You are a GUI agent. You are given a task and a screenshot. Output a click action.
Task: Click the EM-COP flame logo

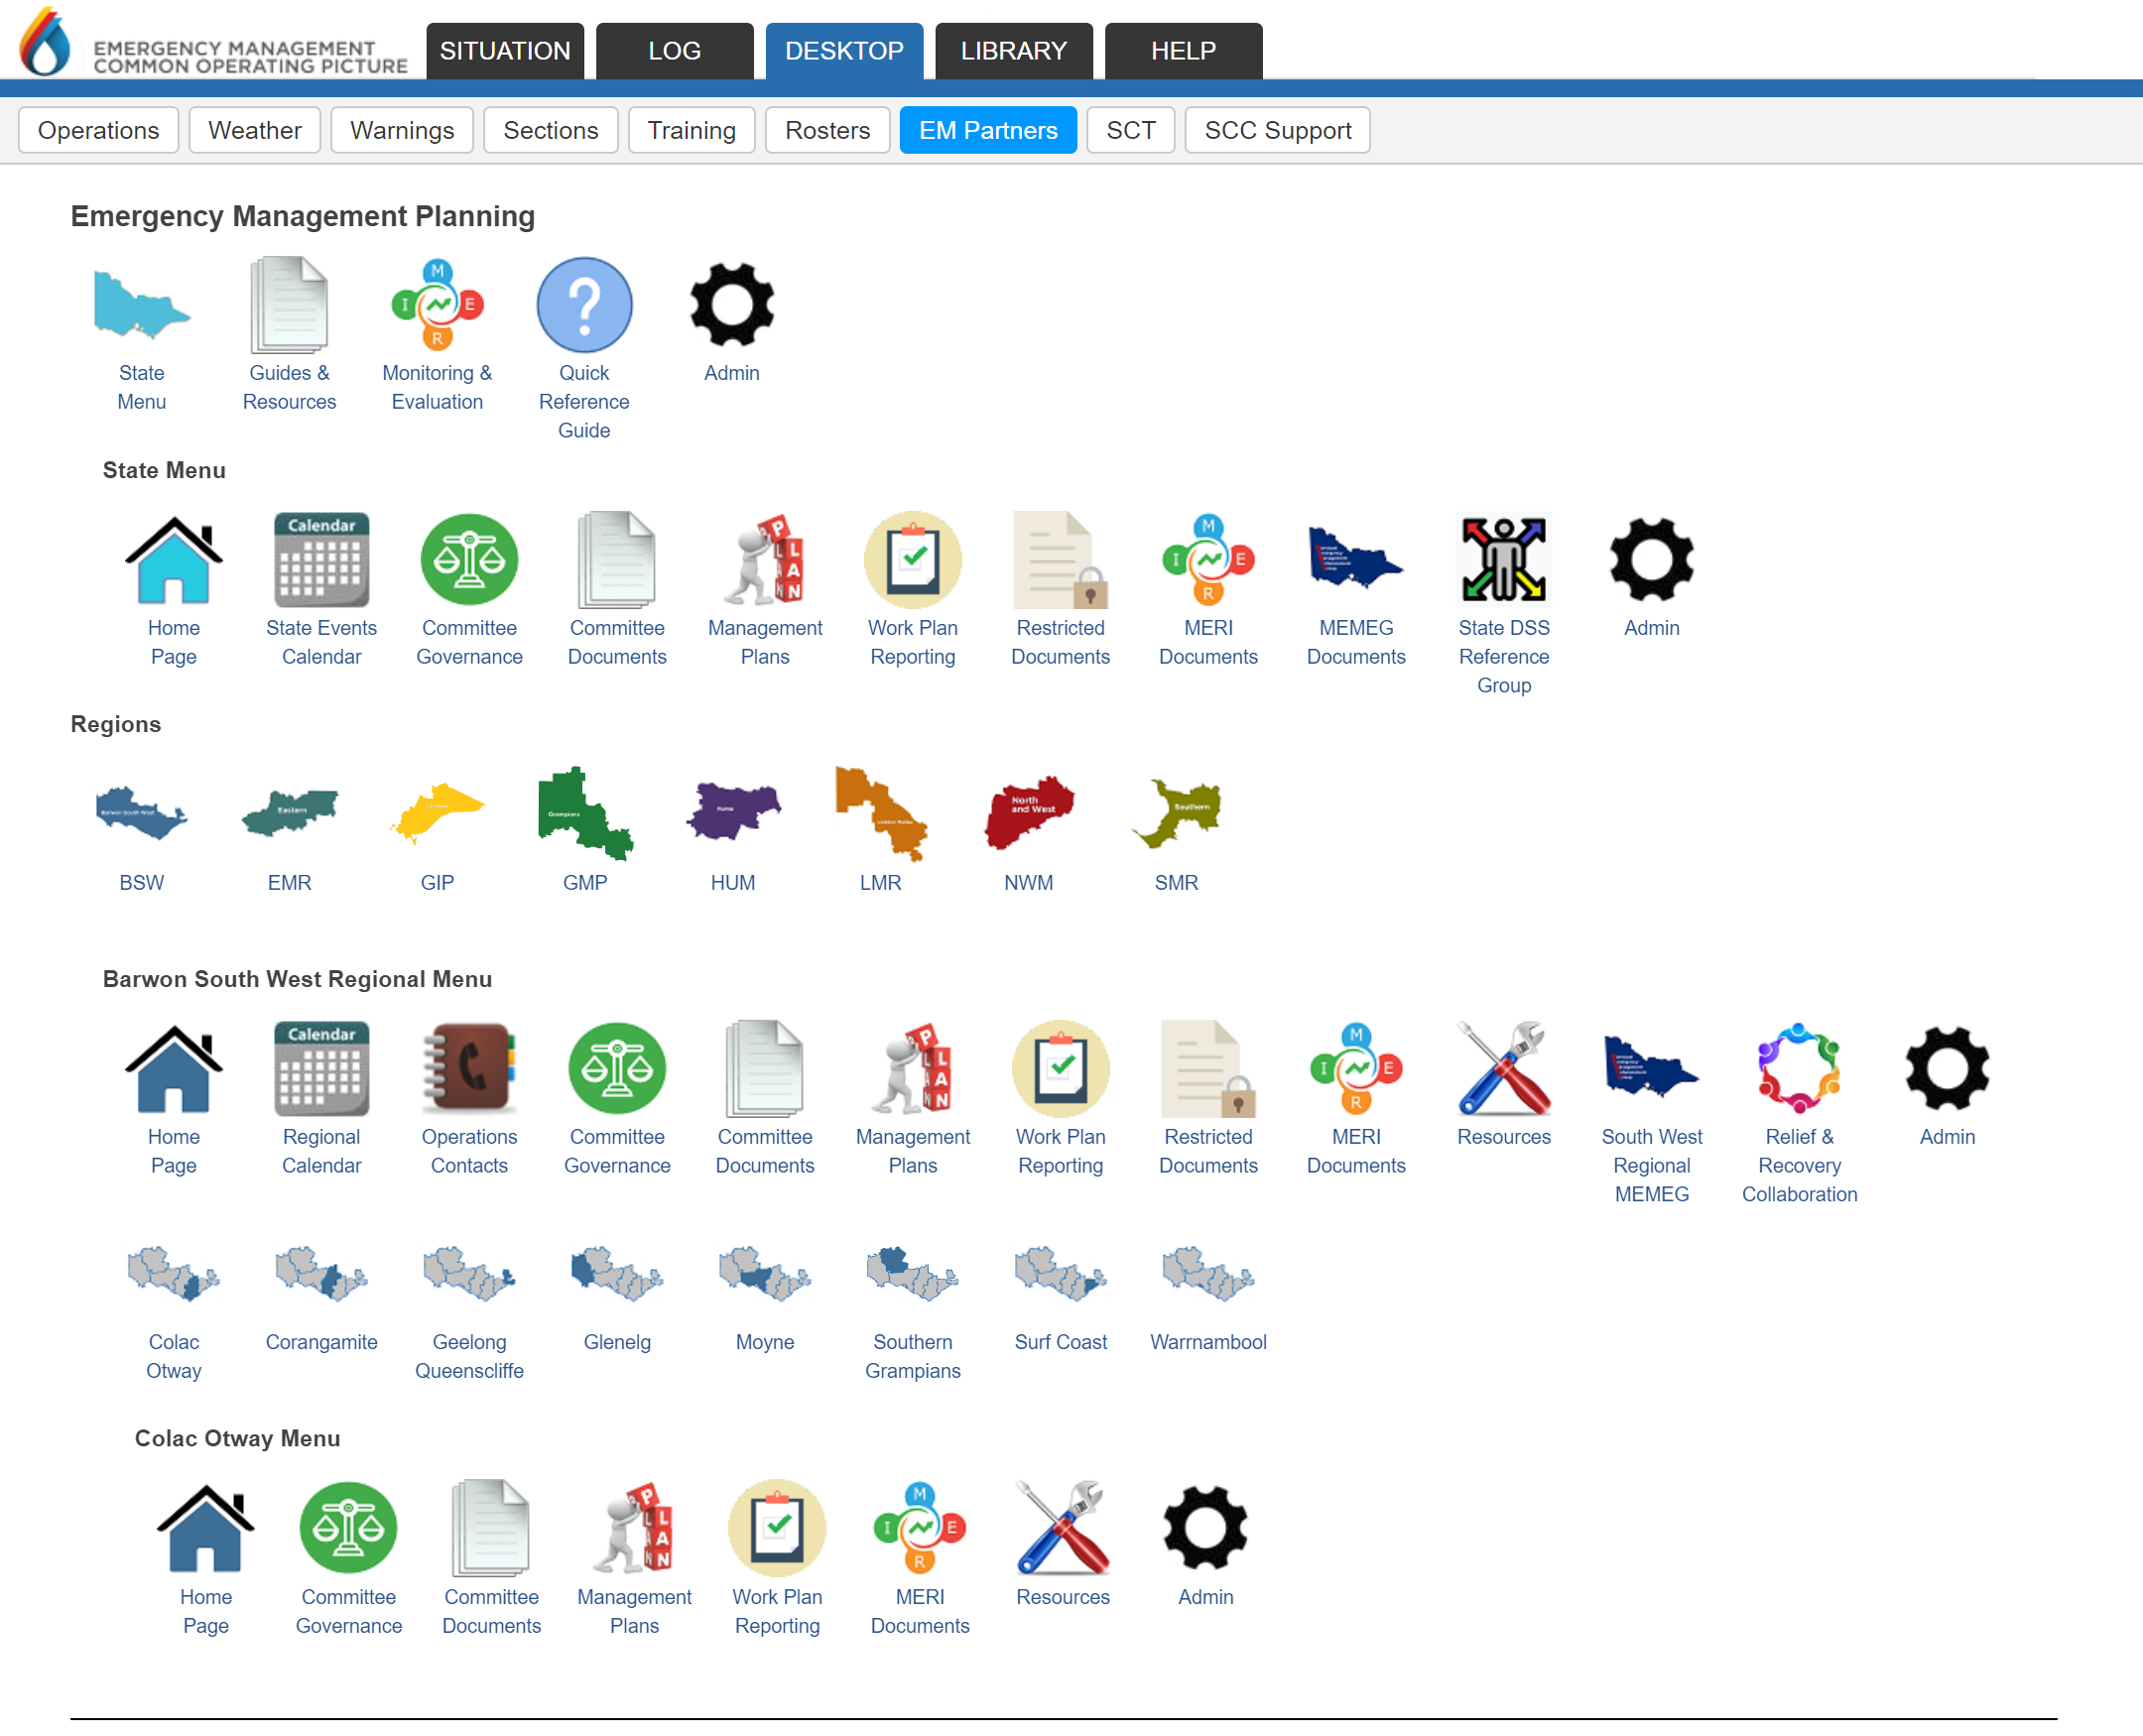[x=45, y=43]
